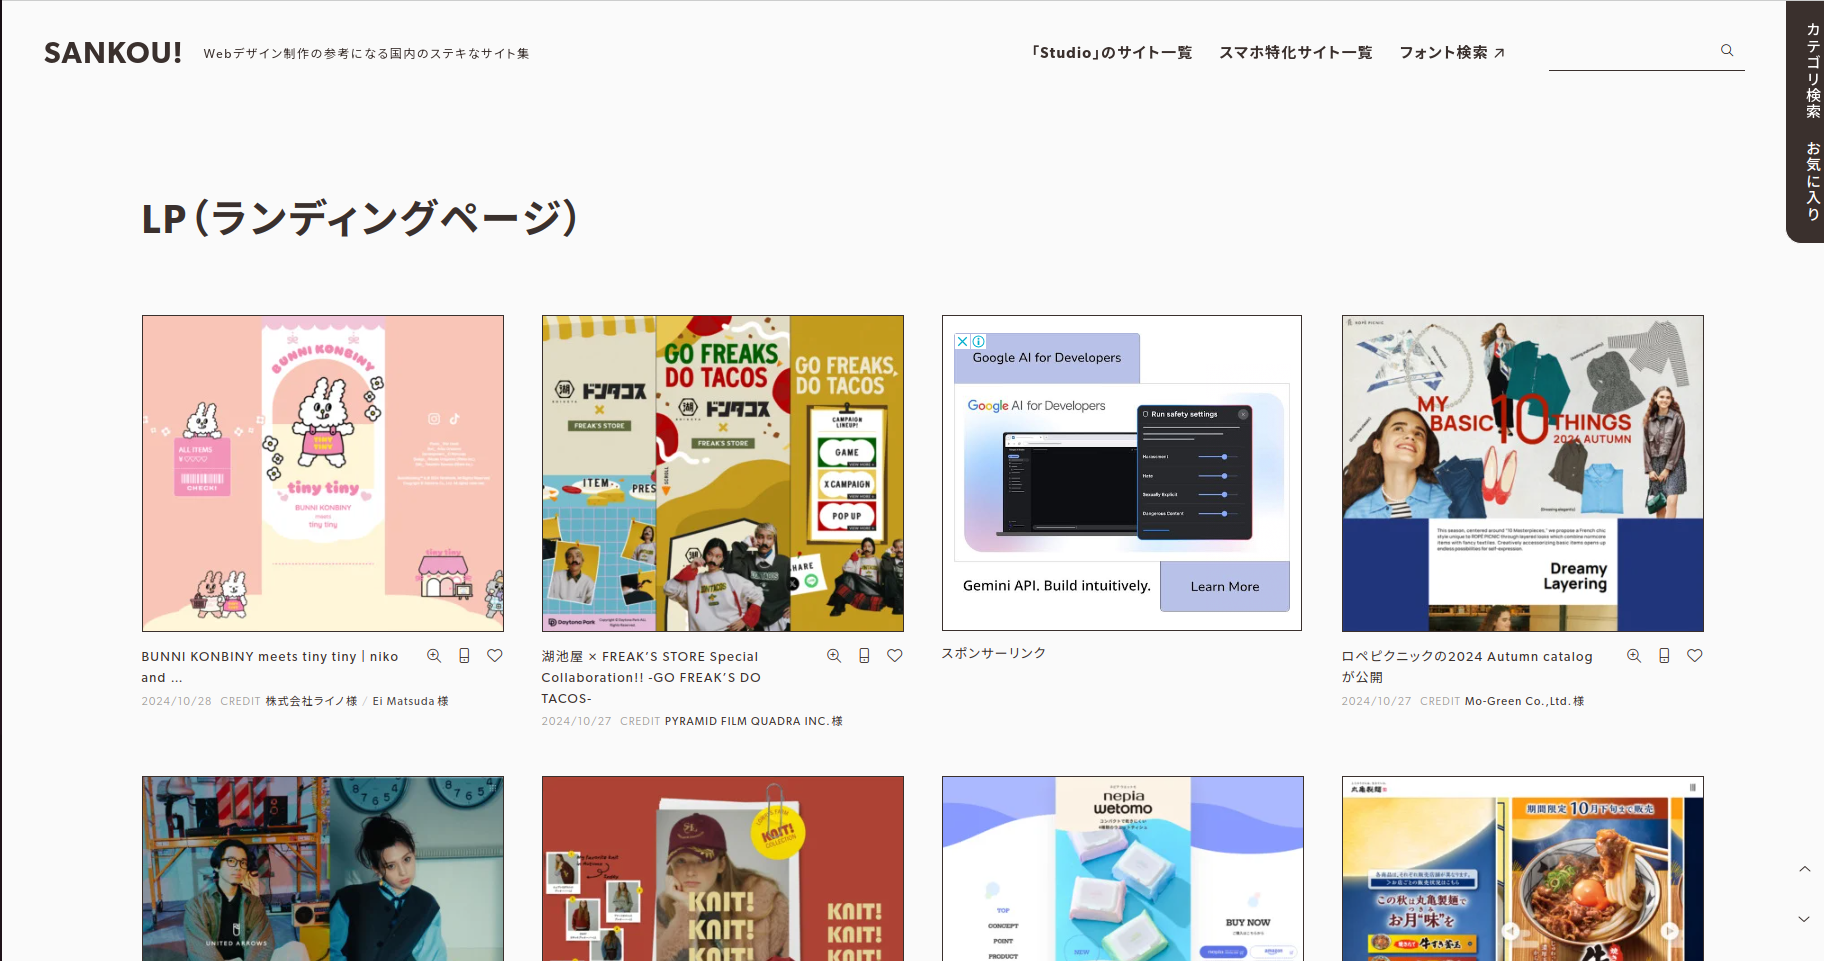Open the MY BASIC 10 THINGS thumbnail
1824x961 pixels.
[1523, 474]
